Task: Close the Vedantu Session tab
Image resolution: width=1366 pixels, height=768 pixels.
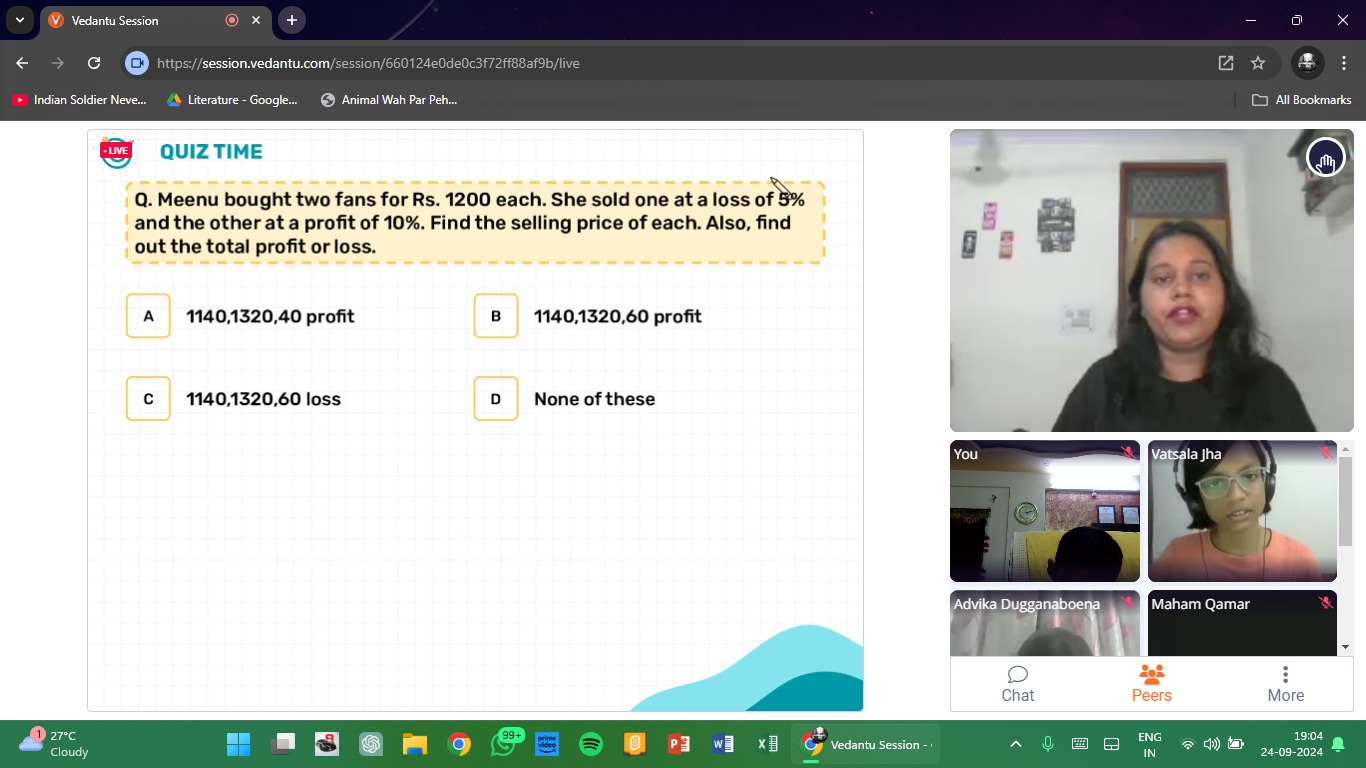Action: tap(256, 20)
